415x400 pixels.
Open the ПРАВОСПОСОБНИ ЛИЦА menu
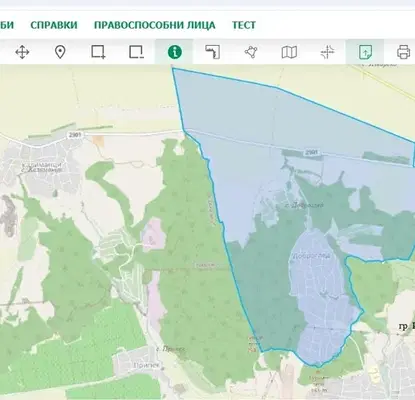(154, 25)
